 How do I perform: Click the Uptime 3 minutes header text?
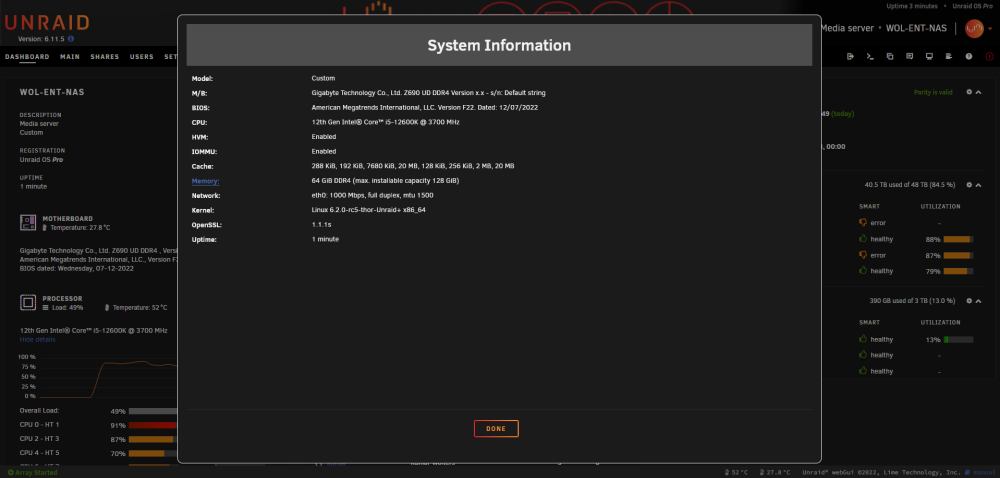912,6
